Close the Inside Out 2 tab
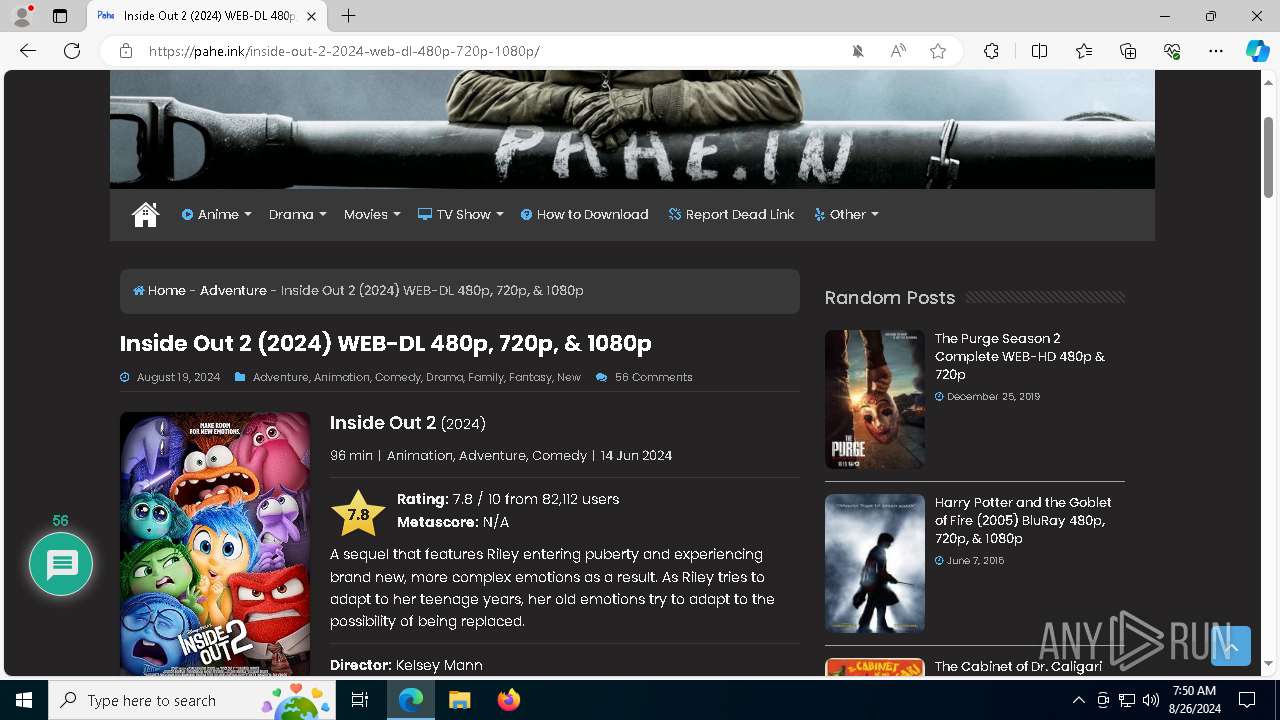The image size is (1280, 720). click(311, 16)
